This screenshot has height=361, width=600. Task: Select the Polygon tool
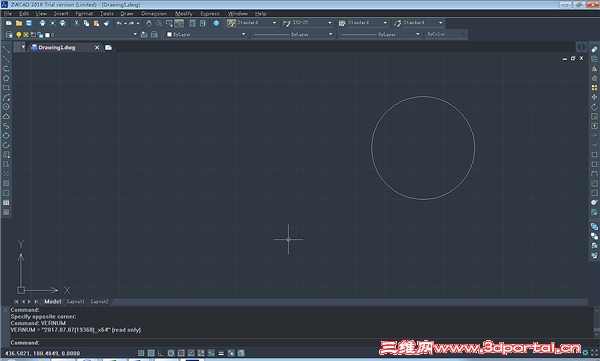point(6,78)
